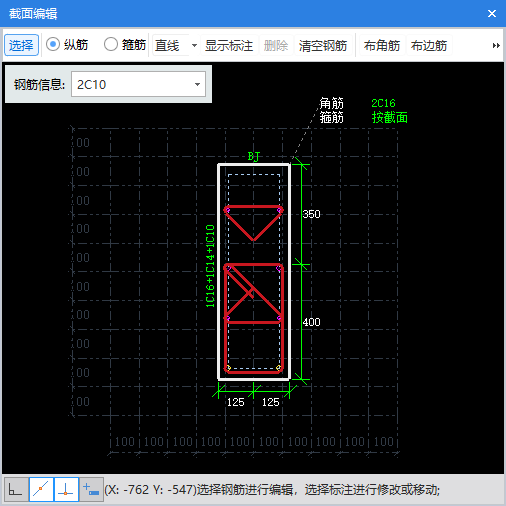Select the 350 dimension value
This screenshot has height=506, width=506.
pyautogui.click(x=311, y=214)
